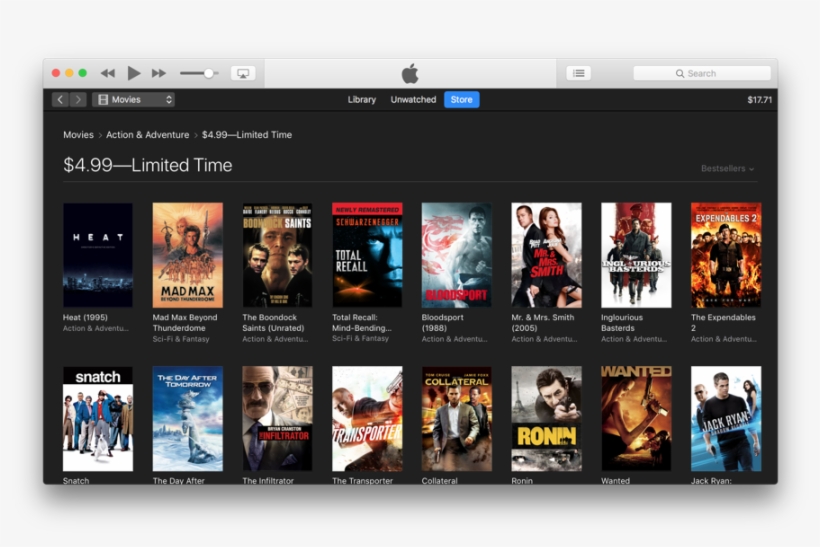Click the search magnifier icon
The image size is (820, 547).
680,73
